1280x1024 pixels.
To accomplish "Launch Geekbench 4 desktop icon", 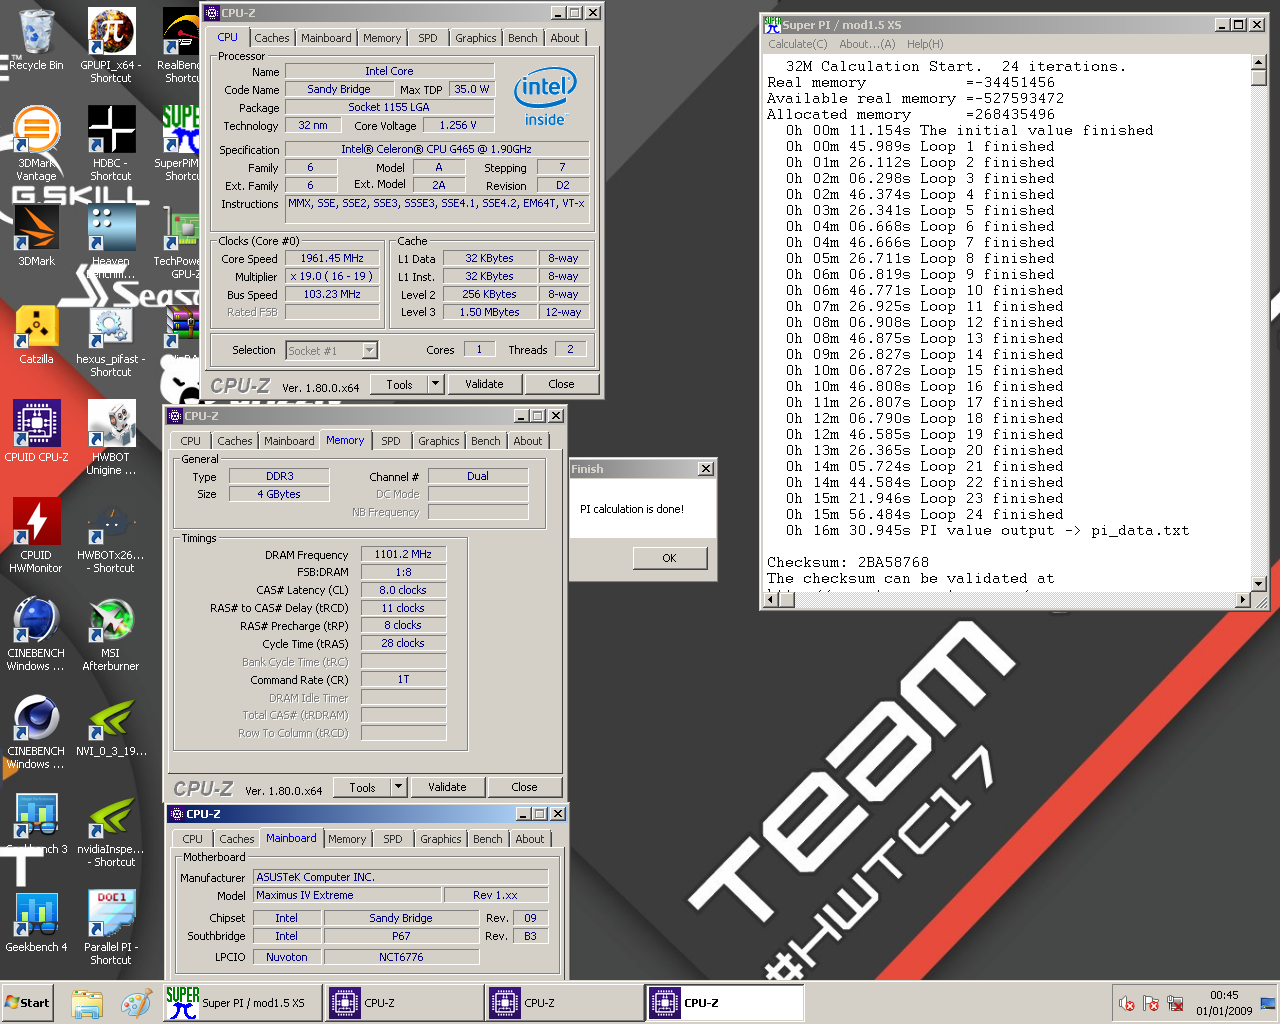I will click(36, 921).
